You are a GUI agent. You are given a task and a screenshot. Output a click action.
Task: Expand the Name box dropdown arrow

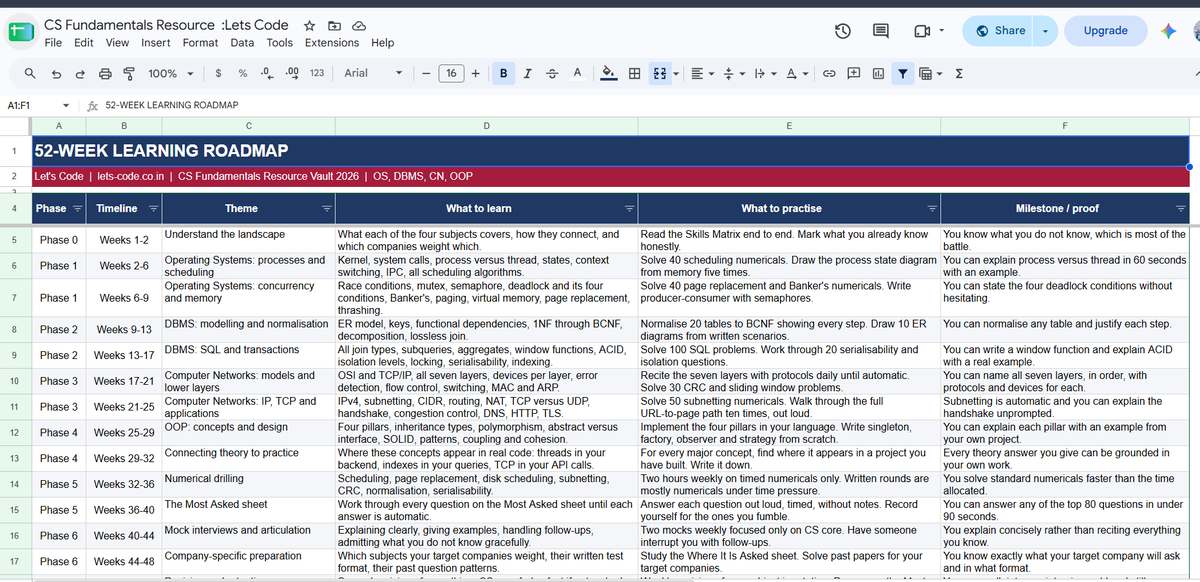pos(66,105)
